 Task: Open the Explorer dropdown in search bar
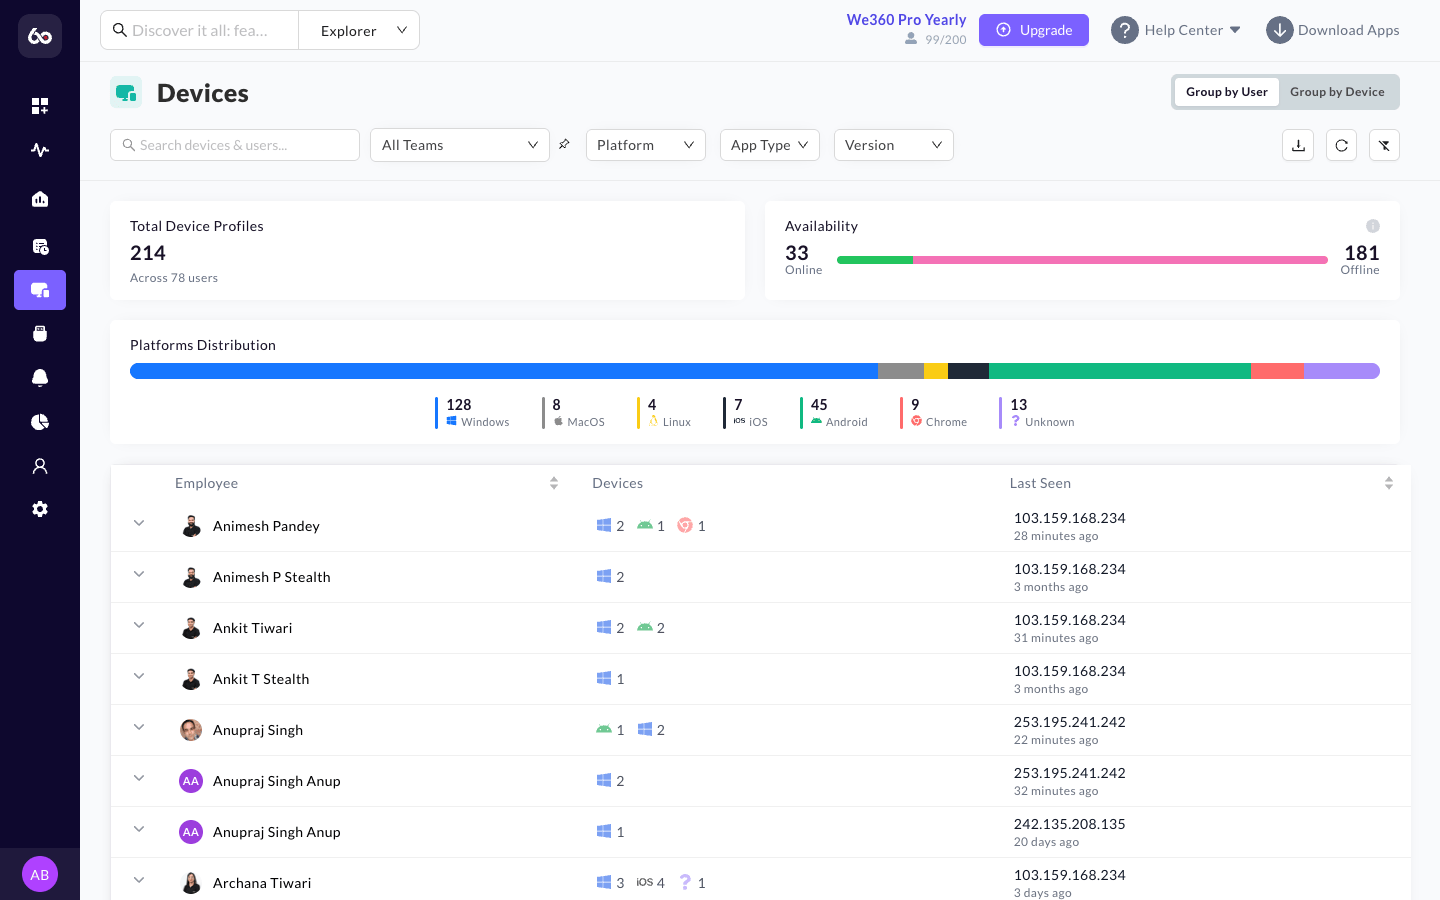359,30
